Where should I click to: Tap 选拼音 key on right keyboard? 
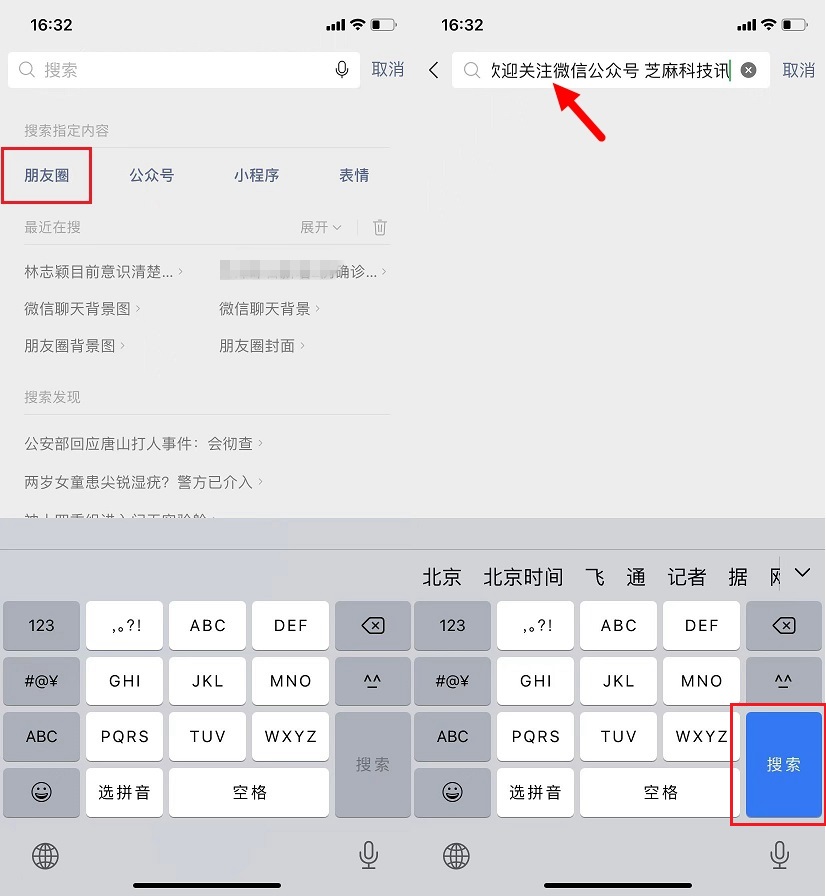coord(535,792)
